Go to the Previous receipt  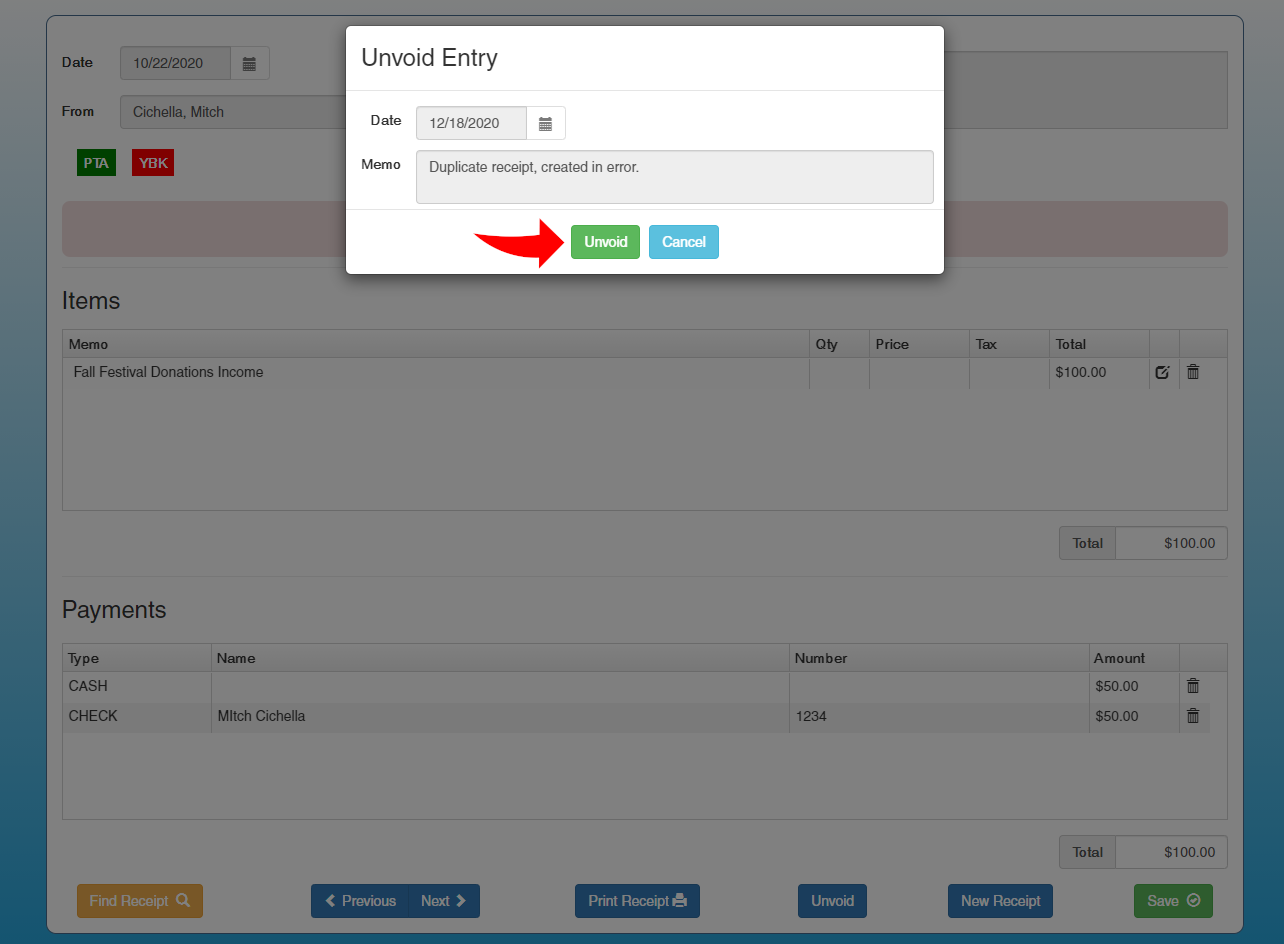359,901
